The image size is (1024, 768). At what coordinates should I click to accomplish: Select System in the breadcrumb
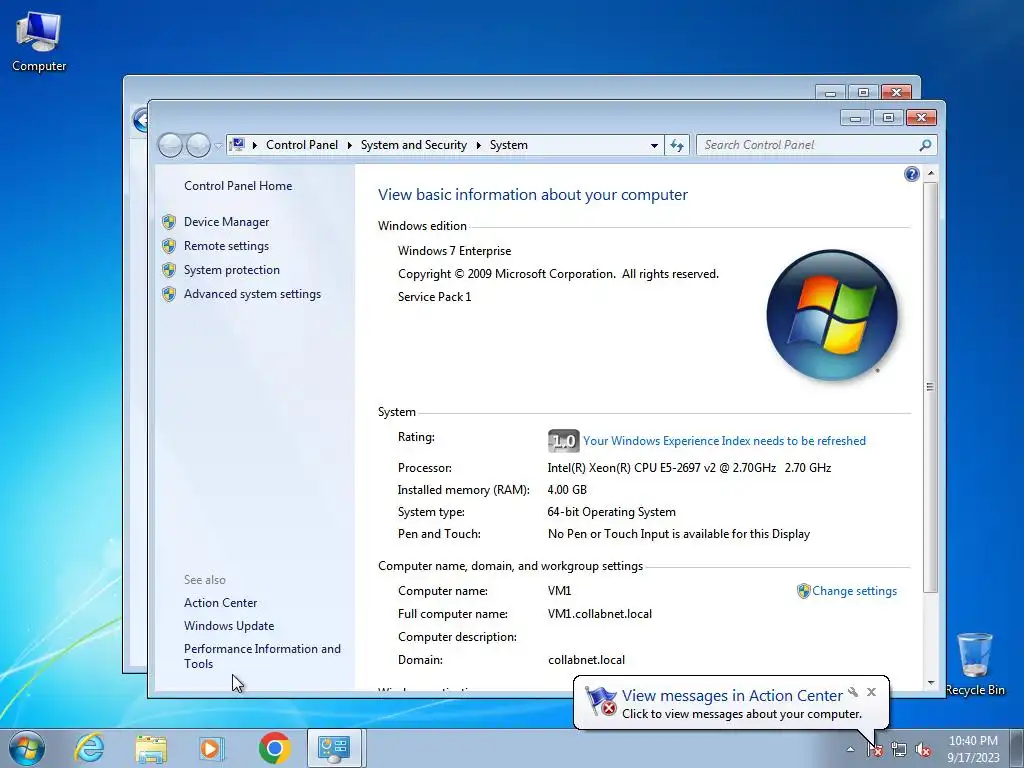tap(508, 145)
